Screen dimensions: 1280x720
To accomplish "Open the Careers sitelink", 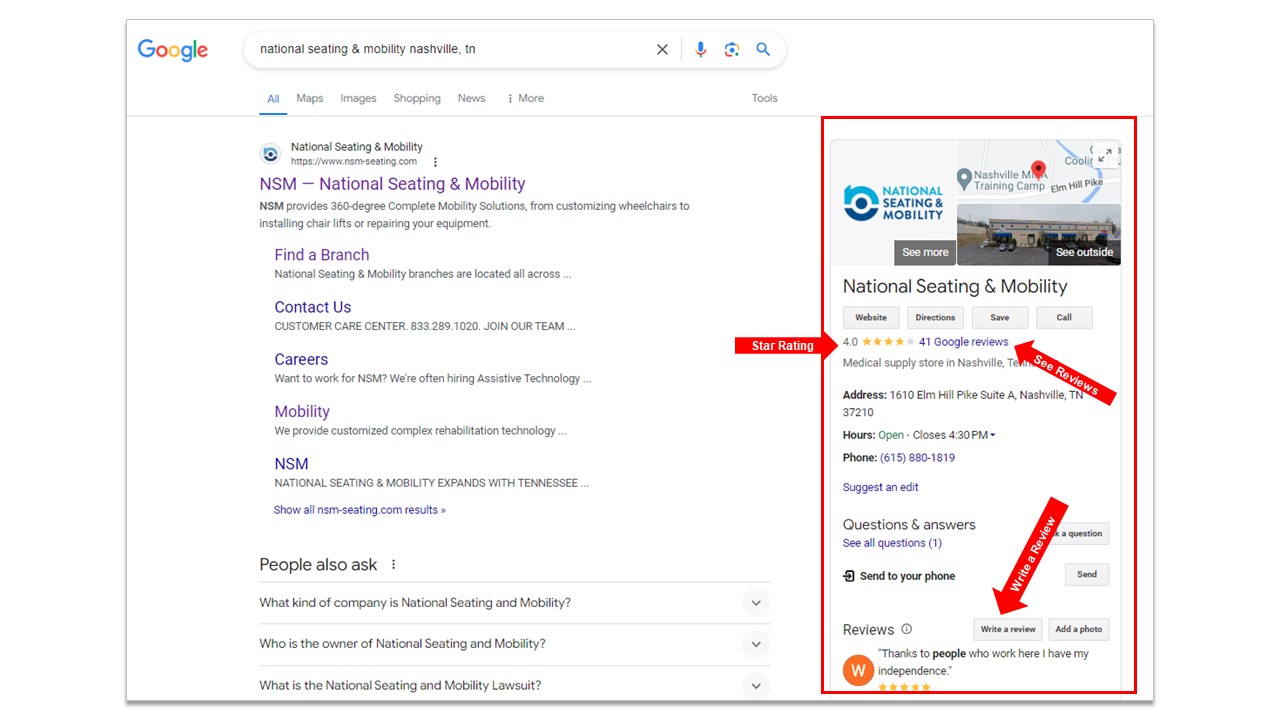I will point(301,359).
